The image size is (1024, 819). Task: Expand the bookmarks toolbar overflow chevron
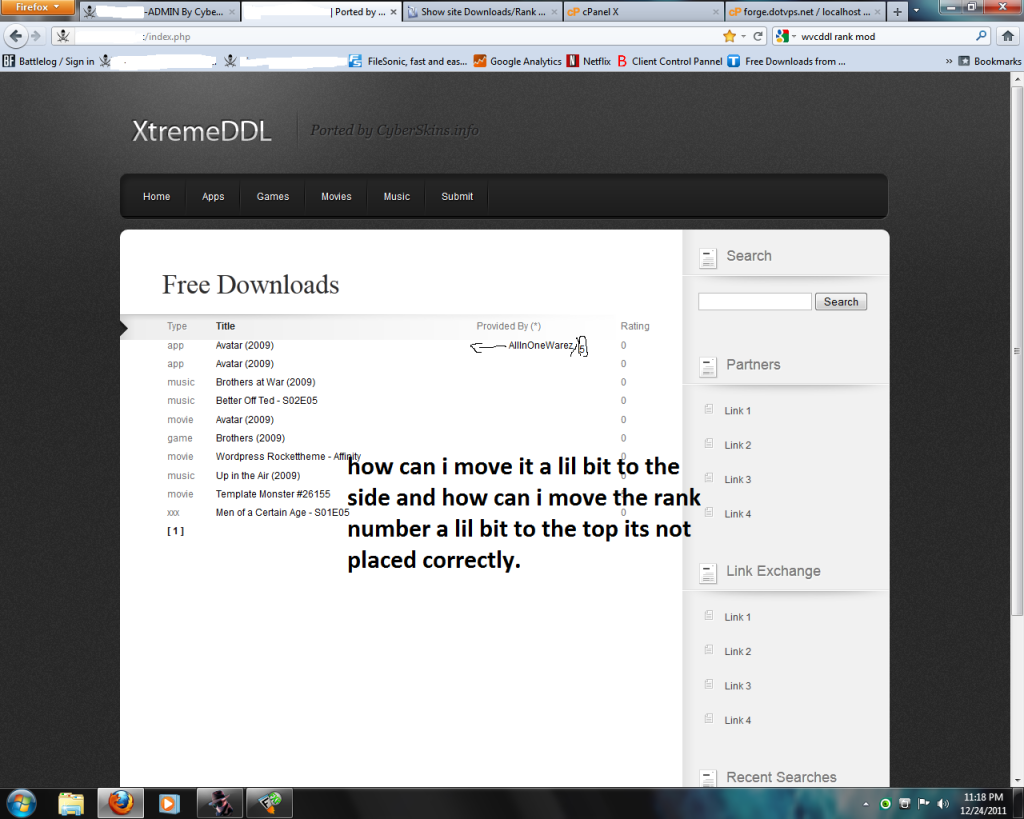pyautogui.click(x=948, y=61)
